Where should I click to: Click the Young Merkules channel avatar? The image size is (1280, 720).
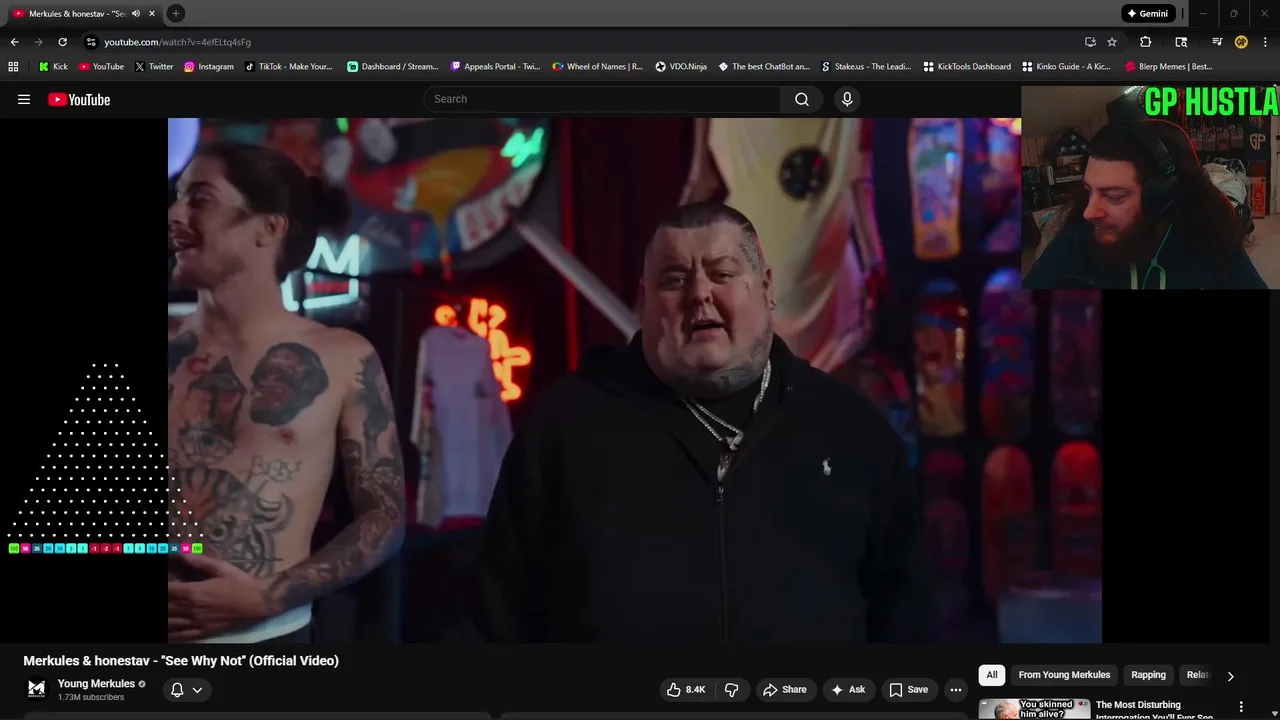(36, 689)
